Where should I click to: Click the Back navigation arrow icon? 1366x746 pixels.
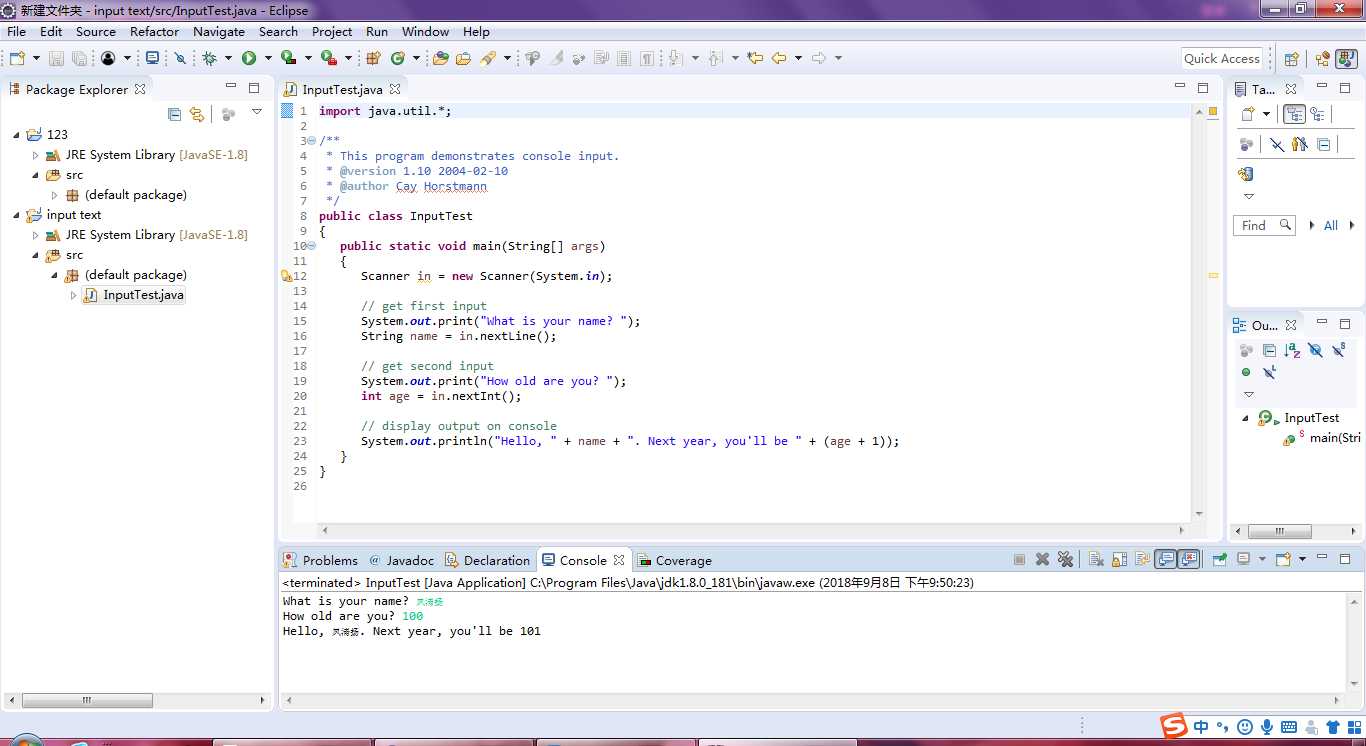[779, 58]
